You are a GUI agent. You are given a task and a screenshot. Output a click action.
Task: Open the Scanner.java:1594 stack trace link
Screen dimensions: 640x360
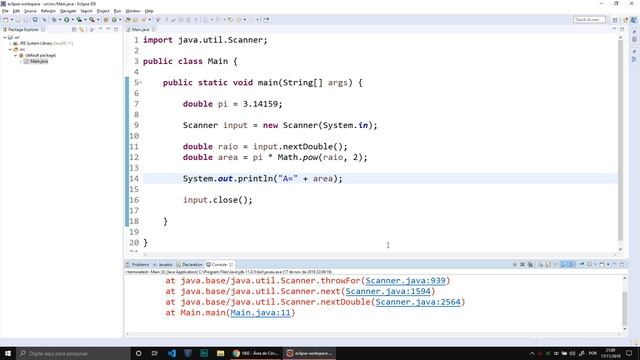(388, 291)
